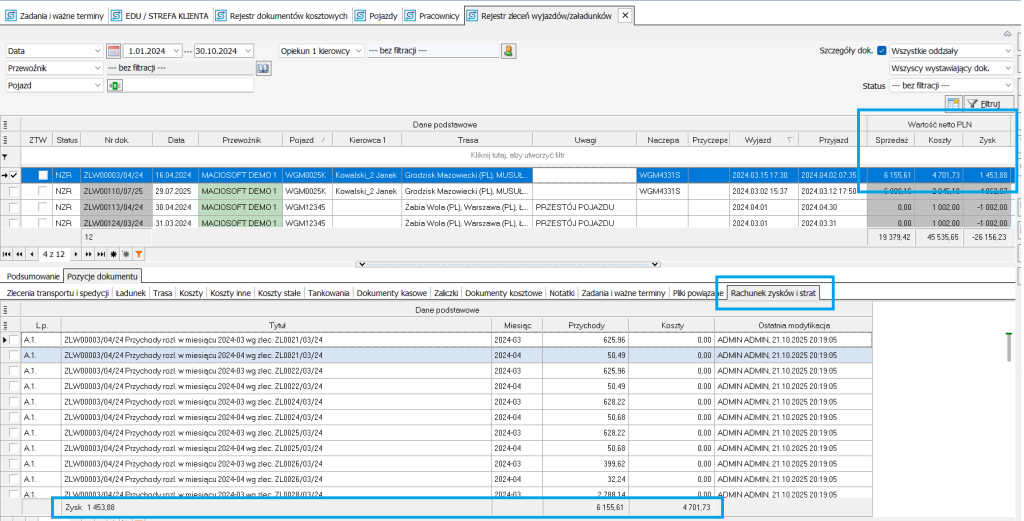Viewport: 1024px width, 521px height.
Task: Expand the Wszystkie oddziały dropdown
Action: 1006,51
